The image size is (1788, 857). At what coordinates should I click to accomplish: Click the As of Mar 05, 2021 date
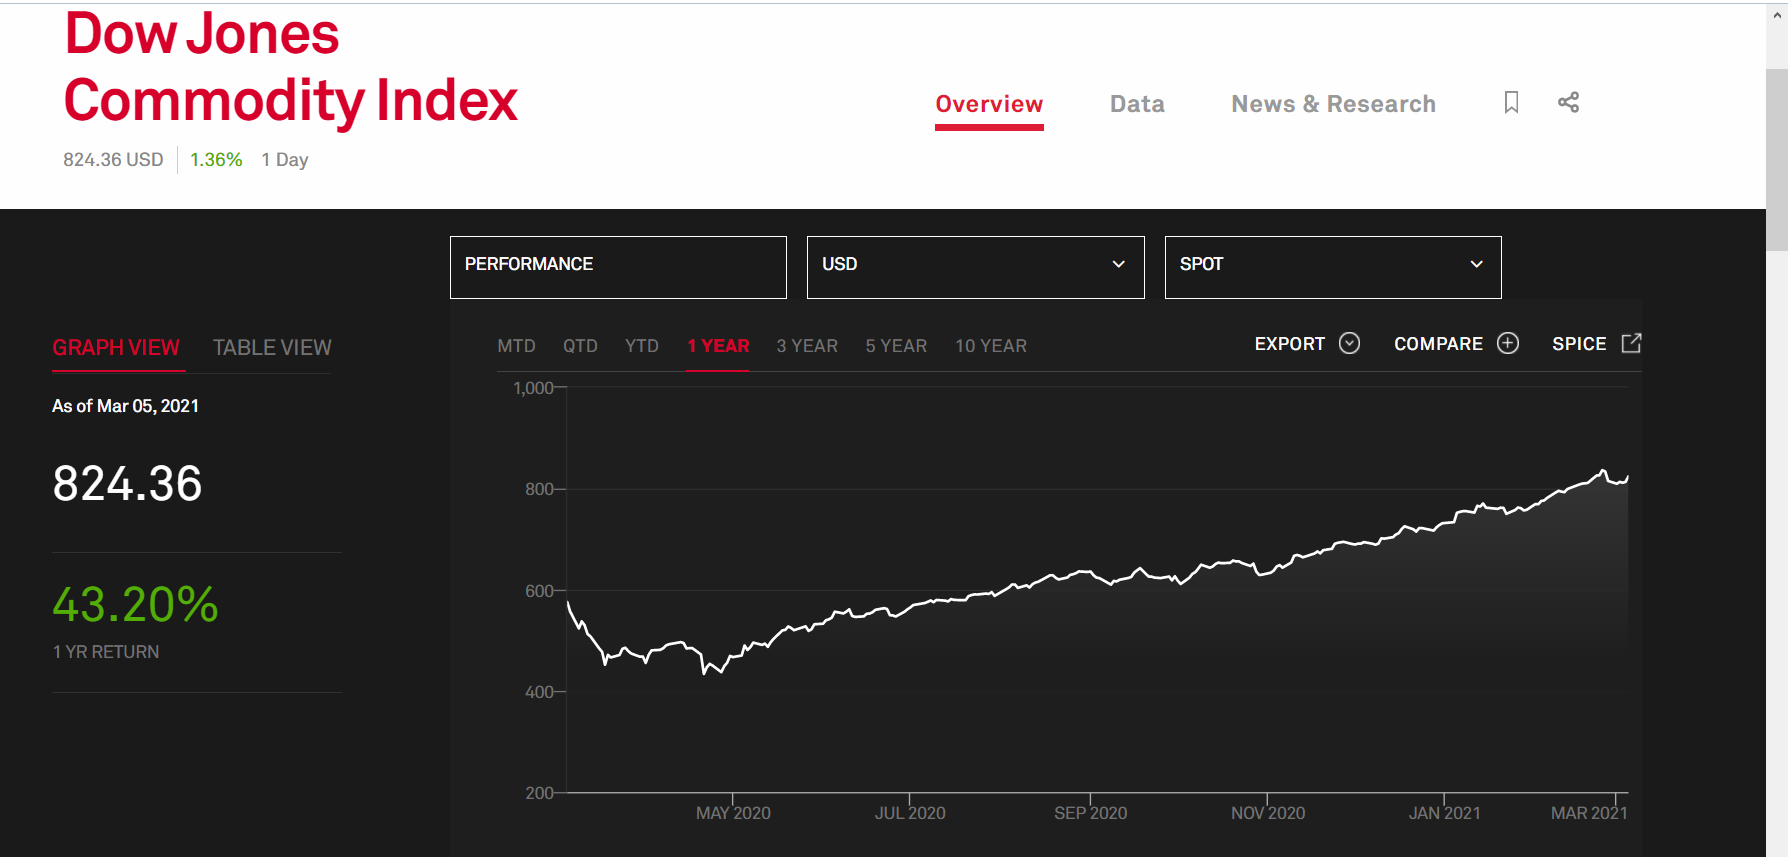click(x=125, y=406)
